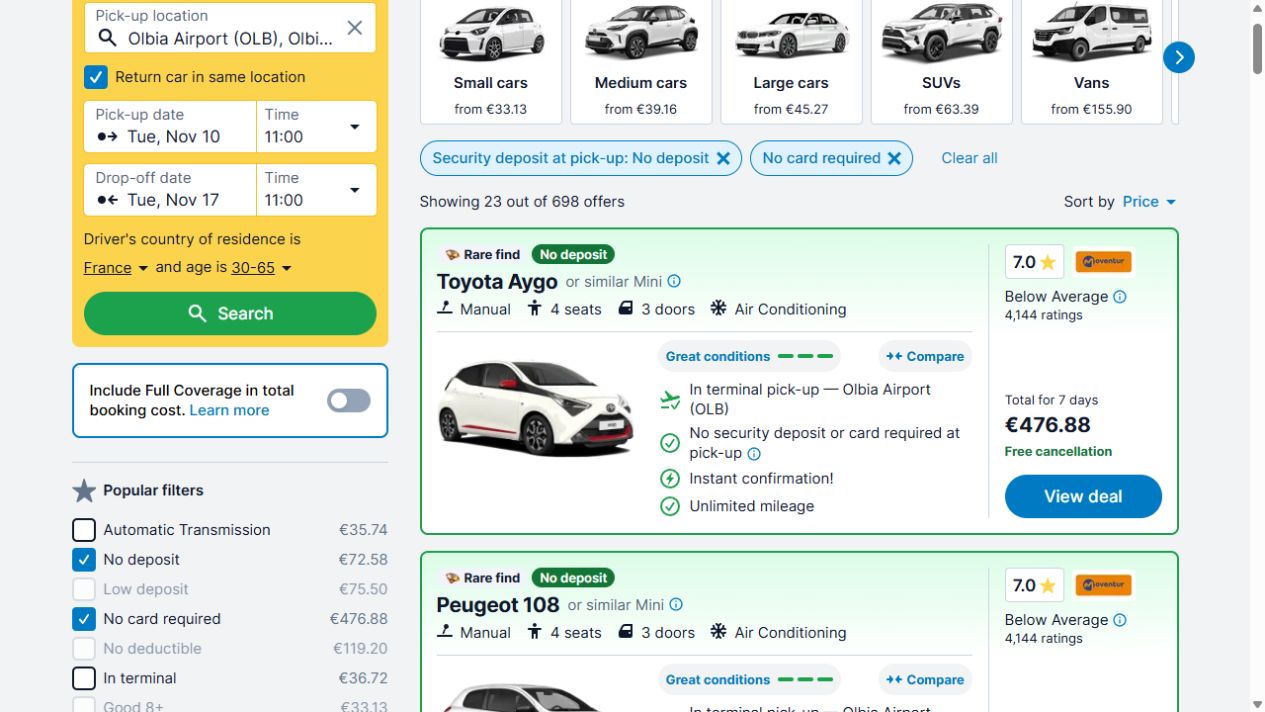Click the doors icon on Toyota Aygo

tap(625, 308)
